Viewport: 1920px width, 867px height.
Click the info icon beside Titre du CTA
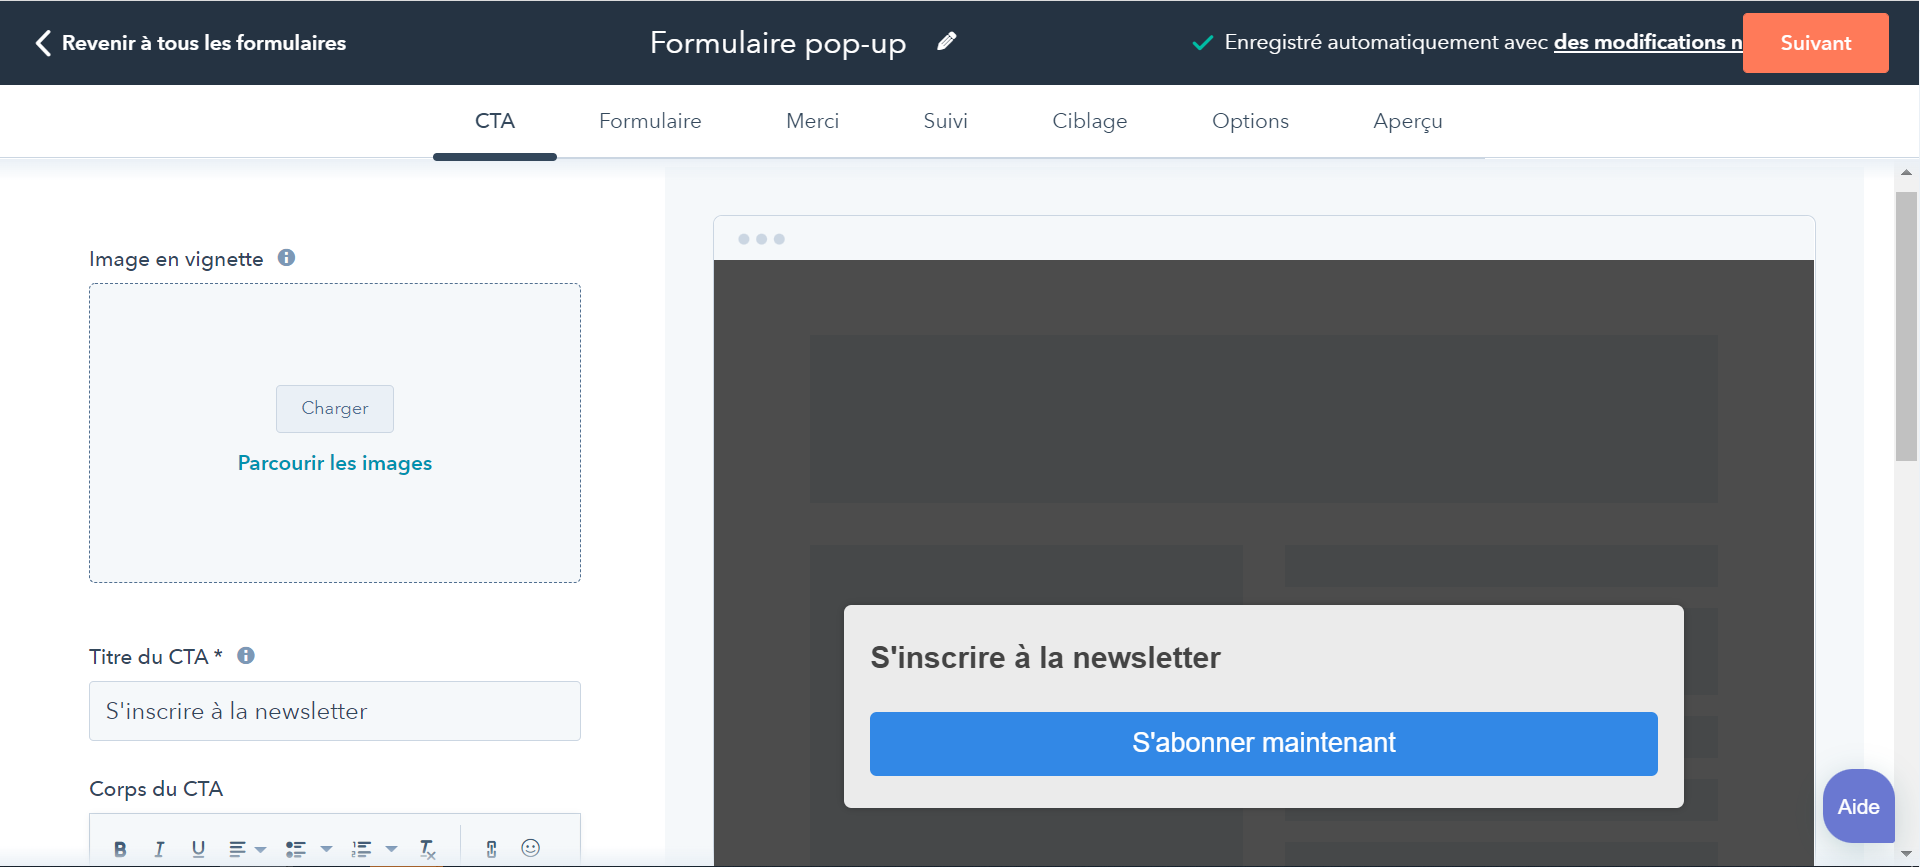[x=246, y=656]
